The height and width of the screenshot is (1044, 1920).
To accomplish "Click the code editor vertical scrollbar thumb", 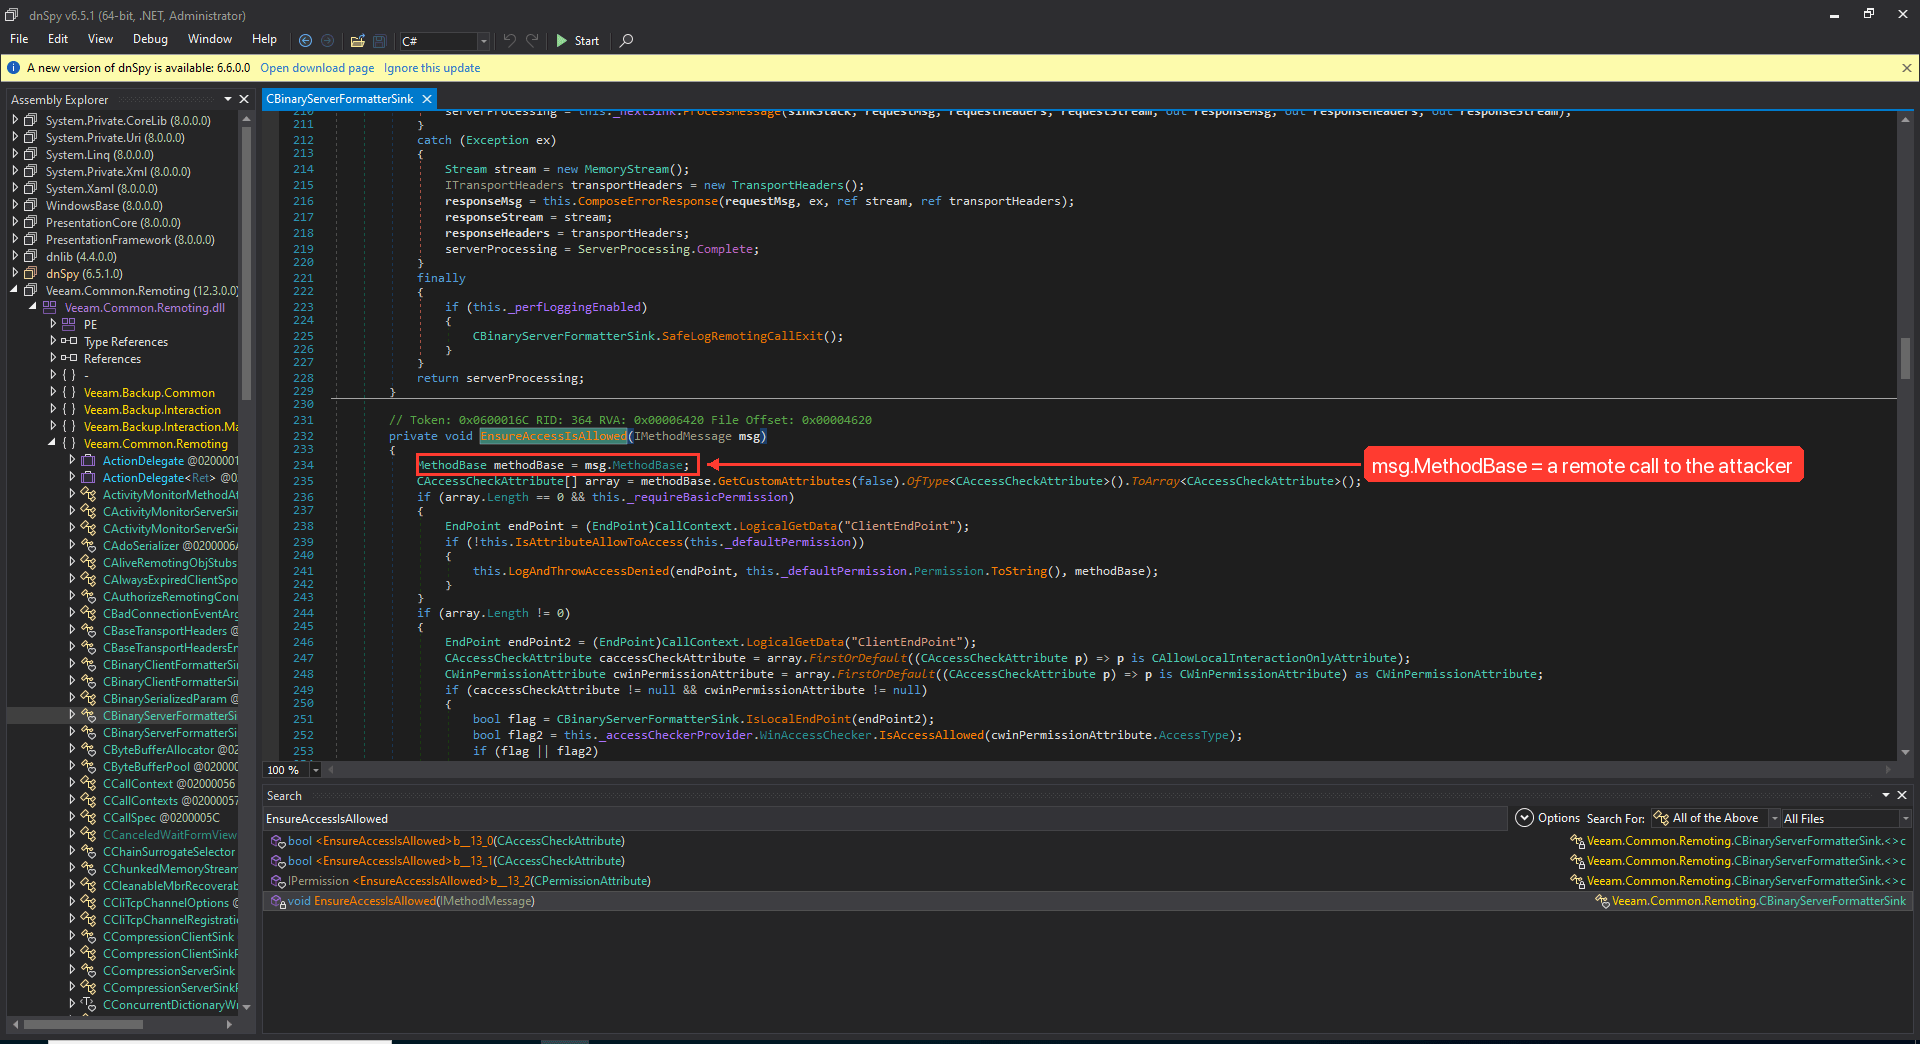I will pos(1905,358).
